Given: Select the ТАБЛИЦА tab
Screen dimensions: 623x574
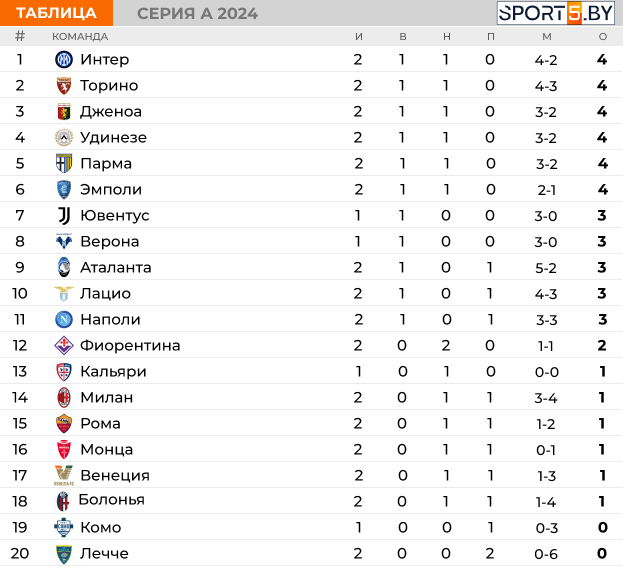Looking at the screenshot, I should point(57,13).
